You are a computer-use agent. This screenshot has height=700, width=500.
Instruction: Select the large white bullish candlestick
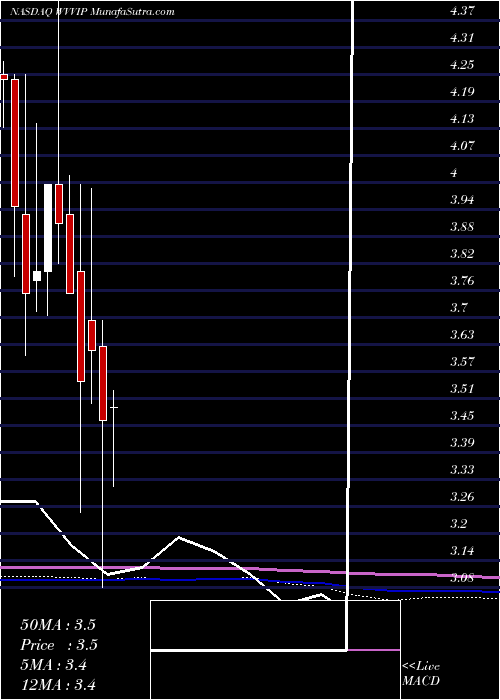48,228
